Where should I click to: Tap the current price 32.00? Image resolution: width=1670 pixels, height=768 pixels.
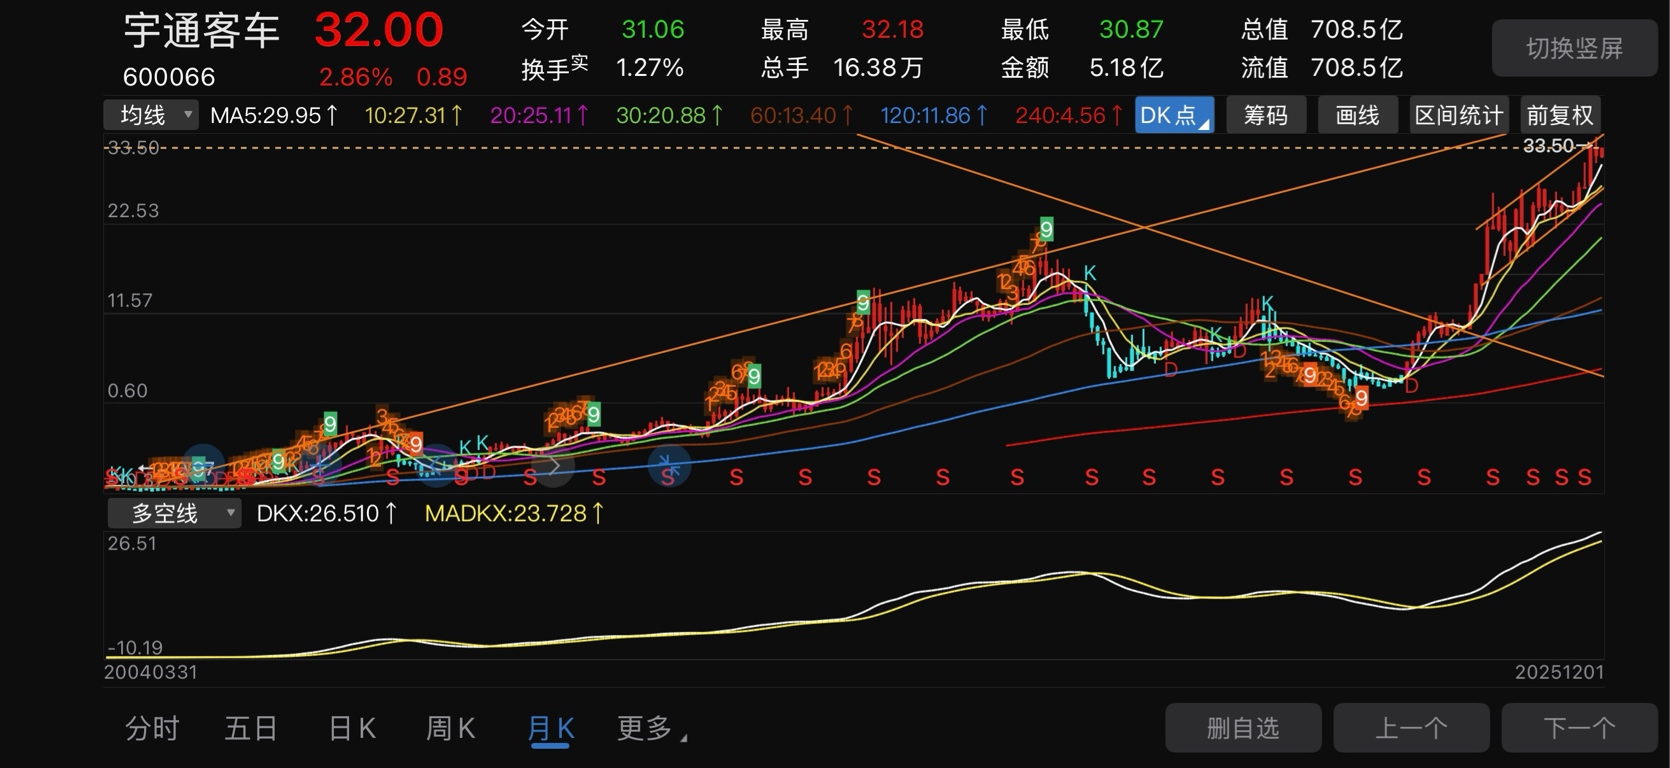[379, 30]
